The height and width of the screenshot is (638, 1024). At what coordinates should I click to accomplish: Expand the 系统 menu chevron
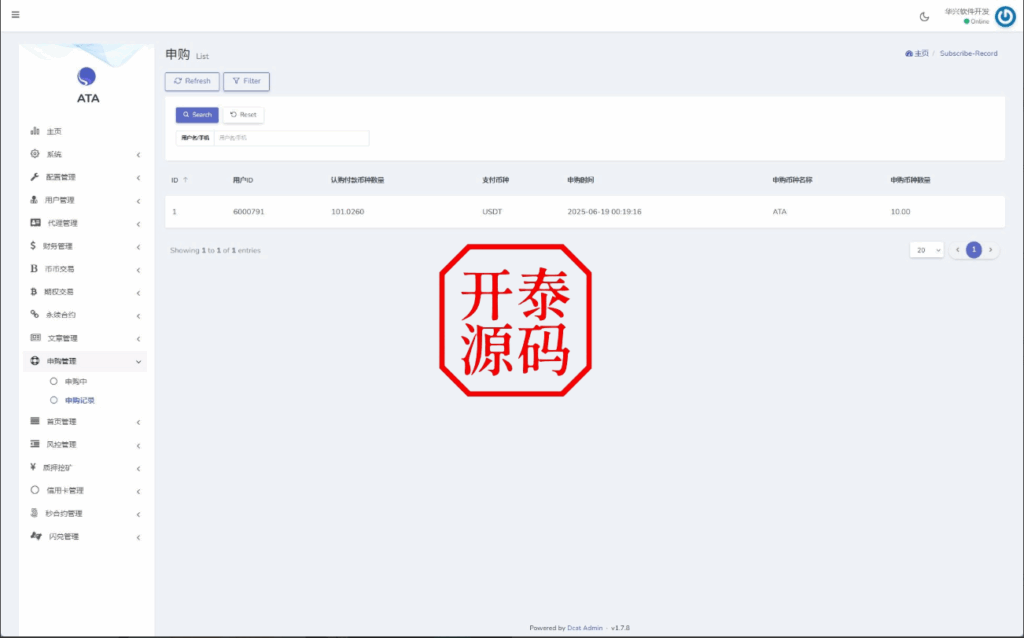pyautogui.click(x=138, y=155)
